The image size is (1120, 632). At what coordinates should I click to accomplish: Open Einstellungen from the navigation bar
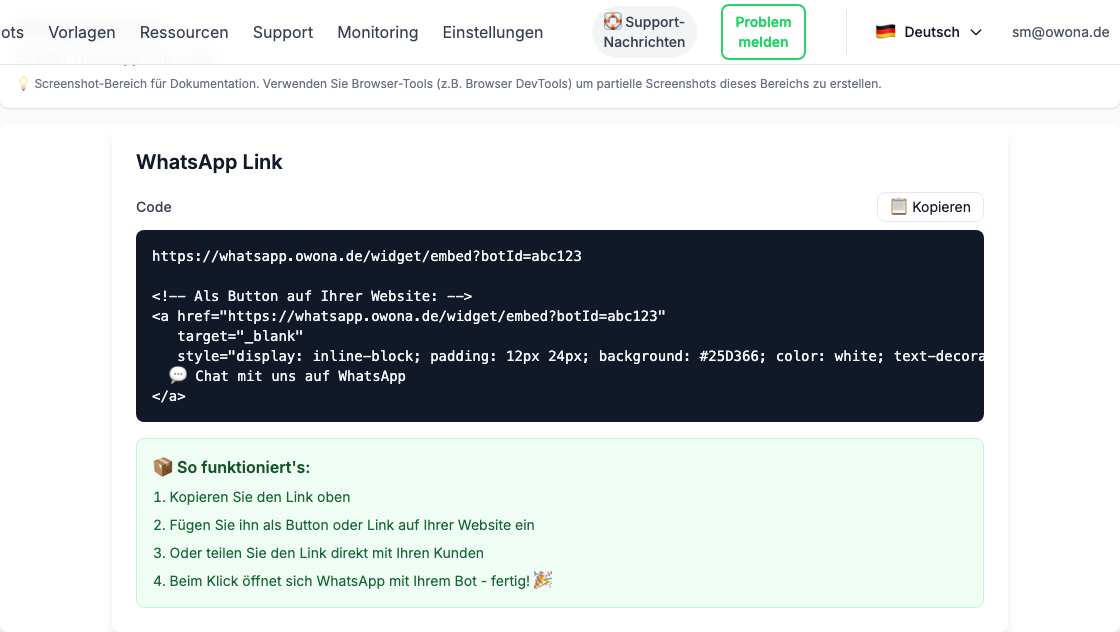493,32
